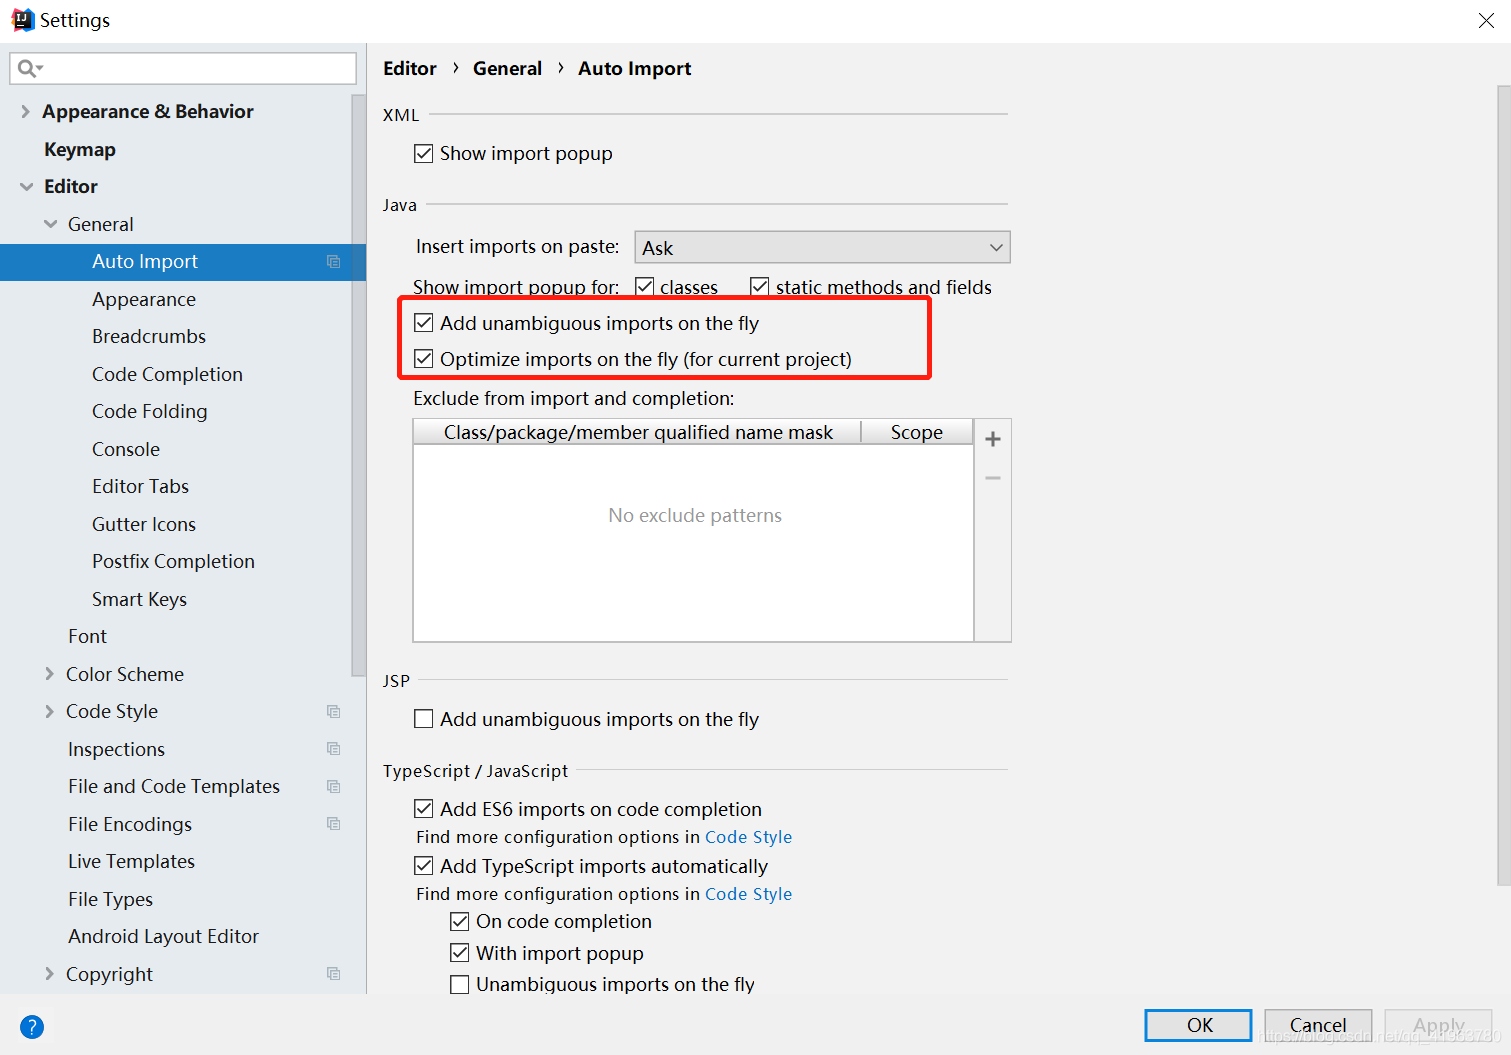Click the search magnifier icon
The image size is (1511, 1055).
tap(26, 68)
